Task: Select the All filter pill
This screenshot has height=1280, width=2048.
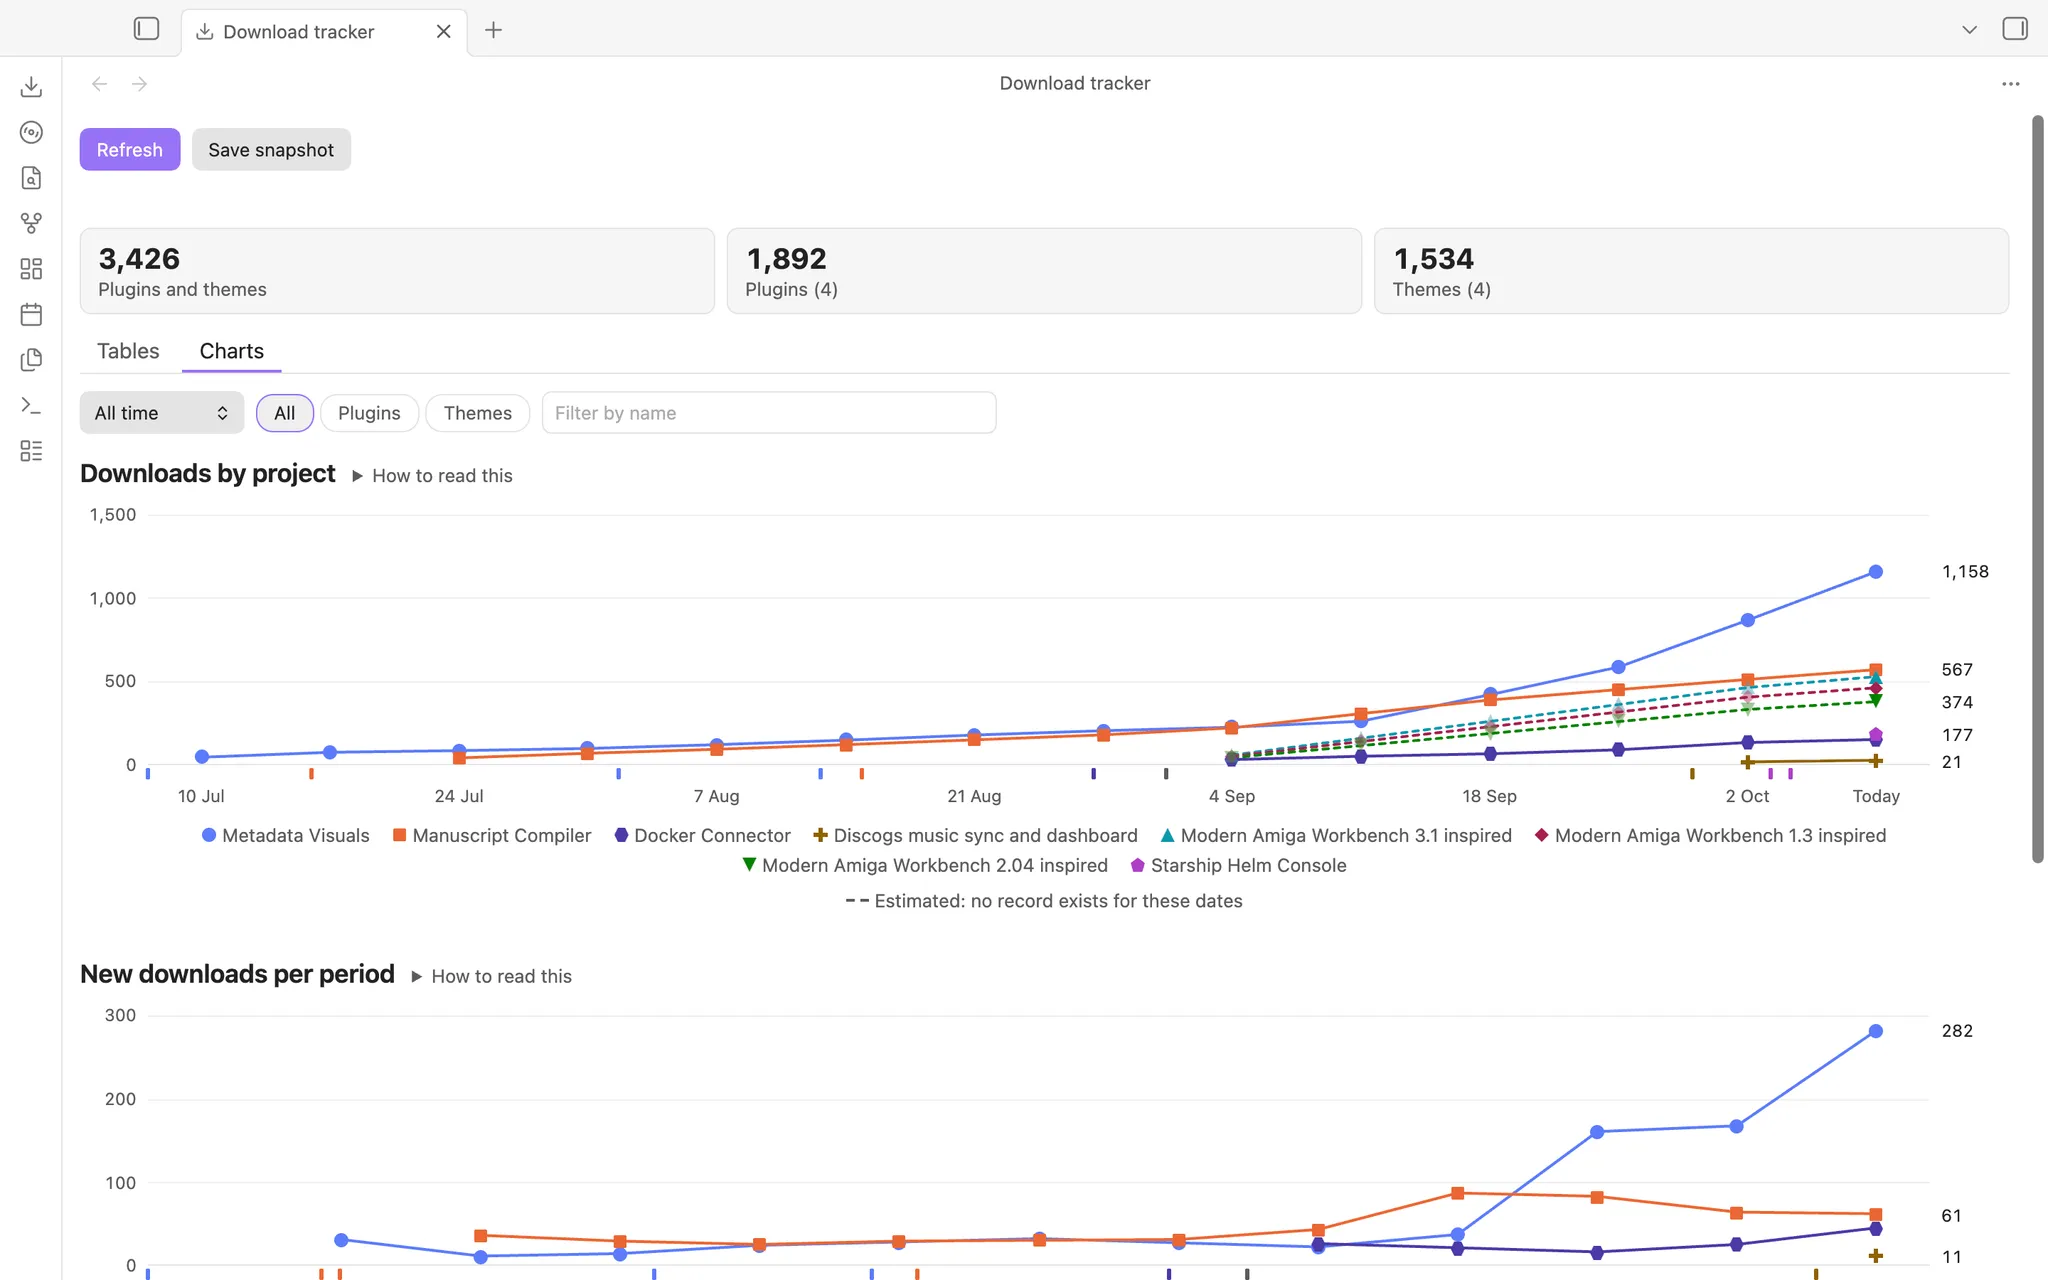Action: 285,413
